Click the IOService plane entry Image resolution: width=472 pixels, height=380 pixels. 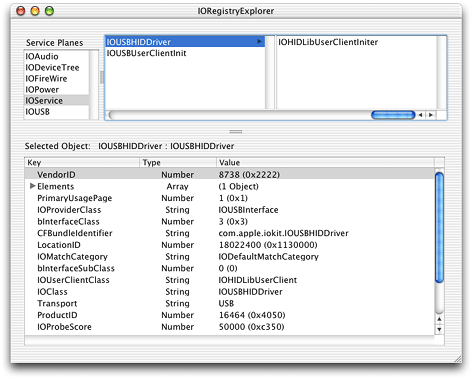(x=57, y=100)
